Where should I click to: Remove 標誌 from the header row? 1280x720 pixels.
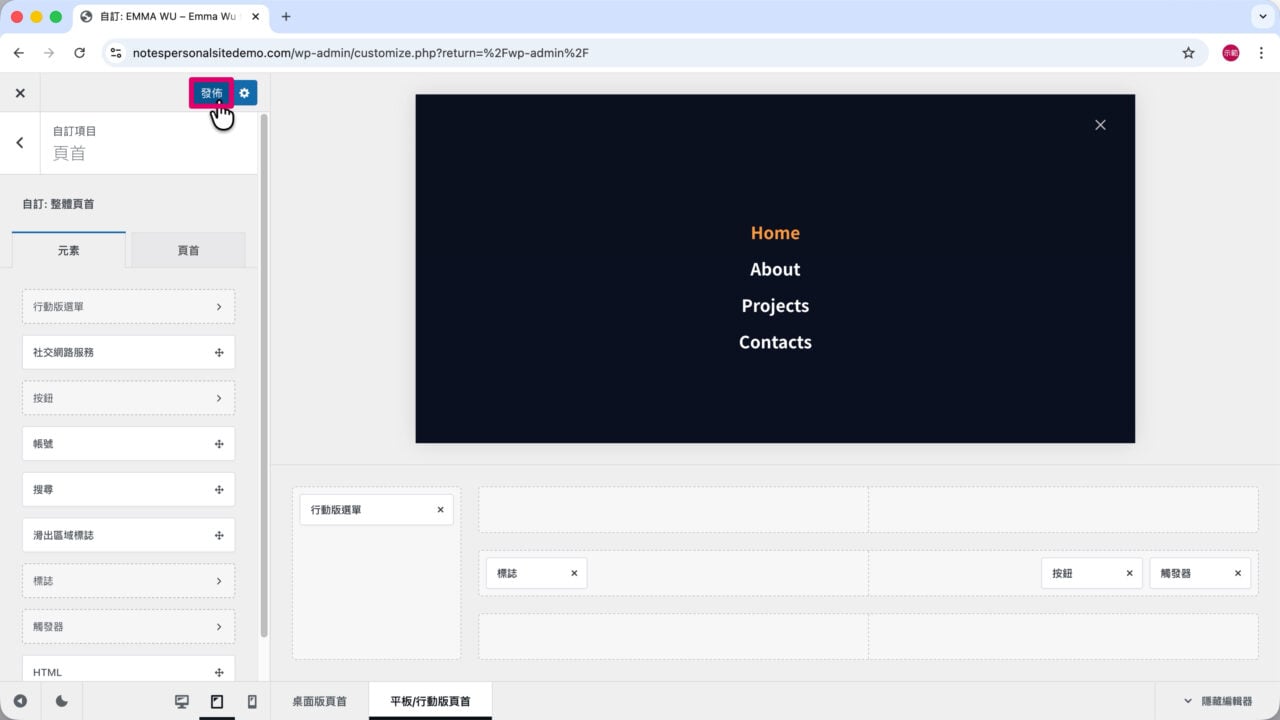click(x=574, y=573)
